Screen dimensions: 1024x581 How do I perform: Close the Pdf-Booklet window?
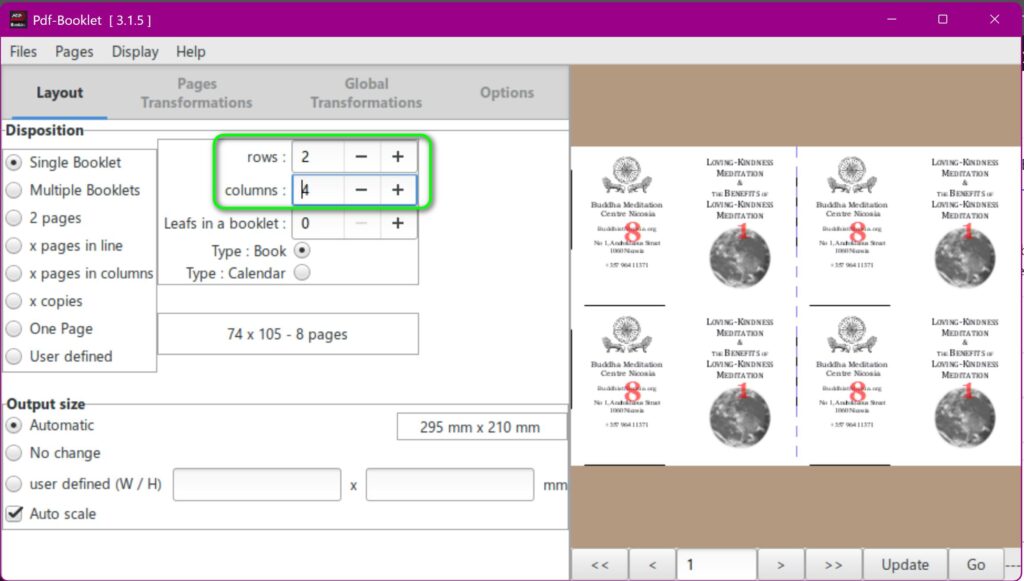click(x=995, y=20)
